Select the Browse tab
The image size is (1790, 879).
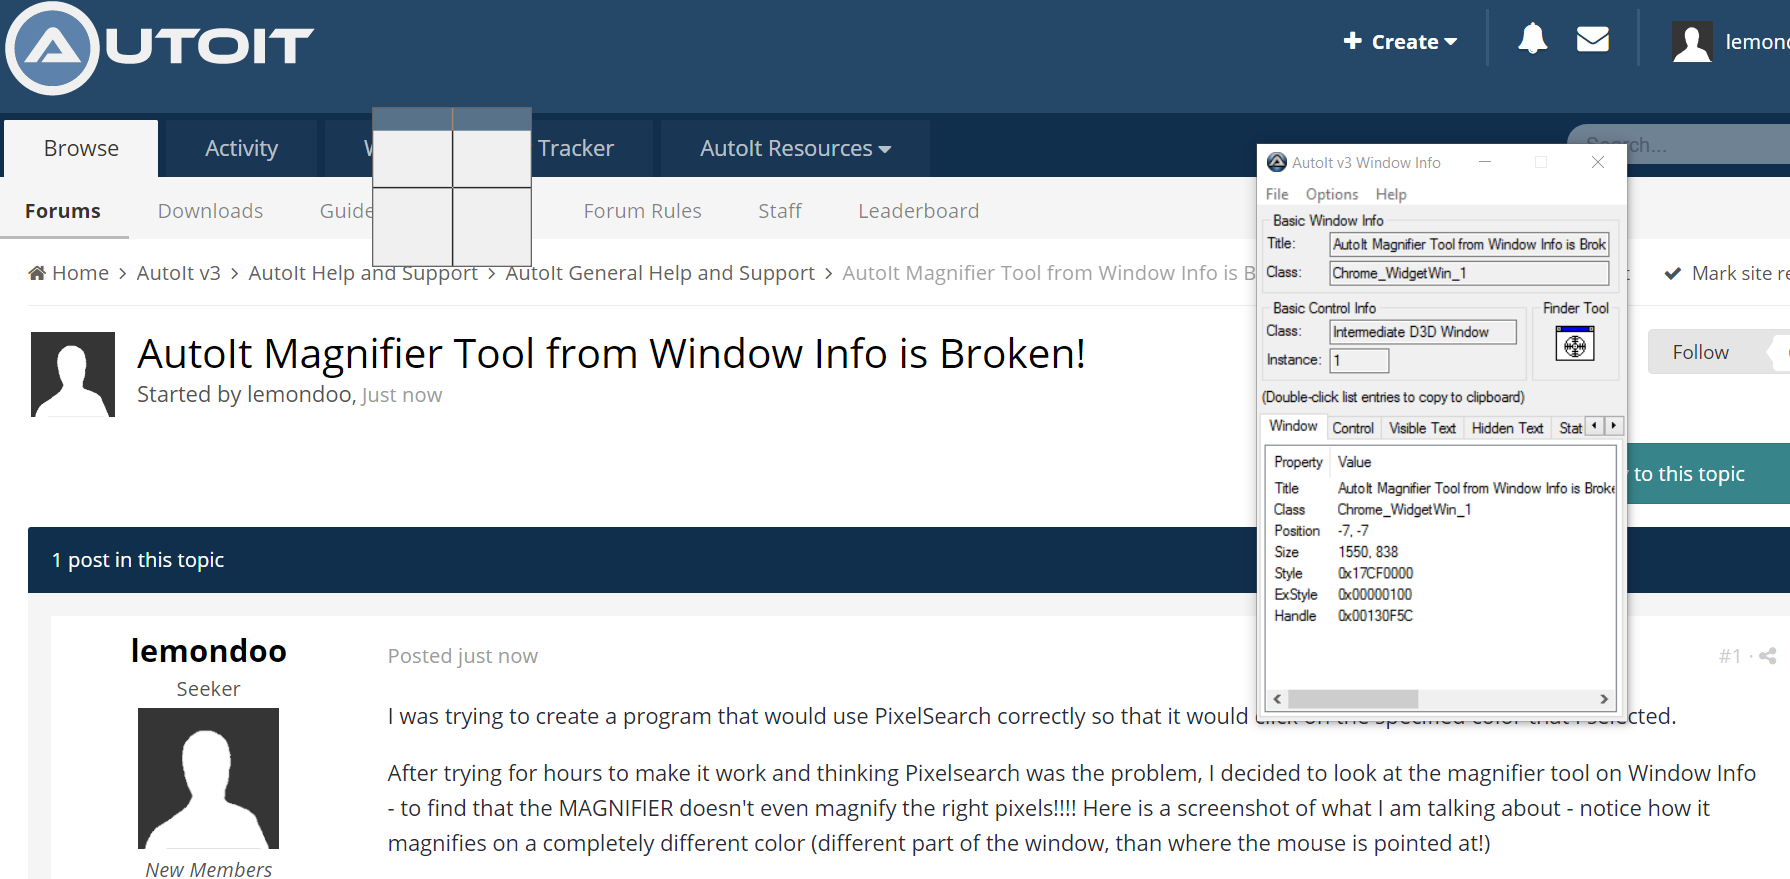pos(81,148)
